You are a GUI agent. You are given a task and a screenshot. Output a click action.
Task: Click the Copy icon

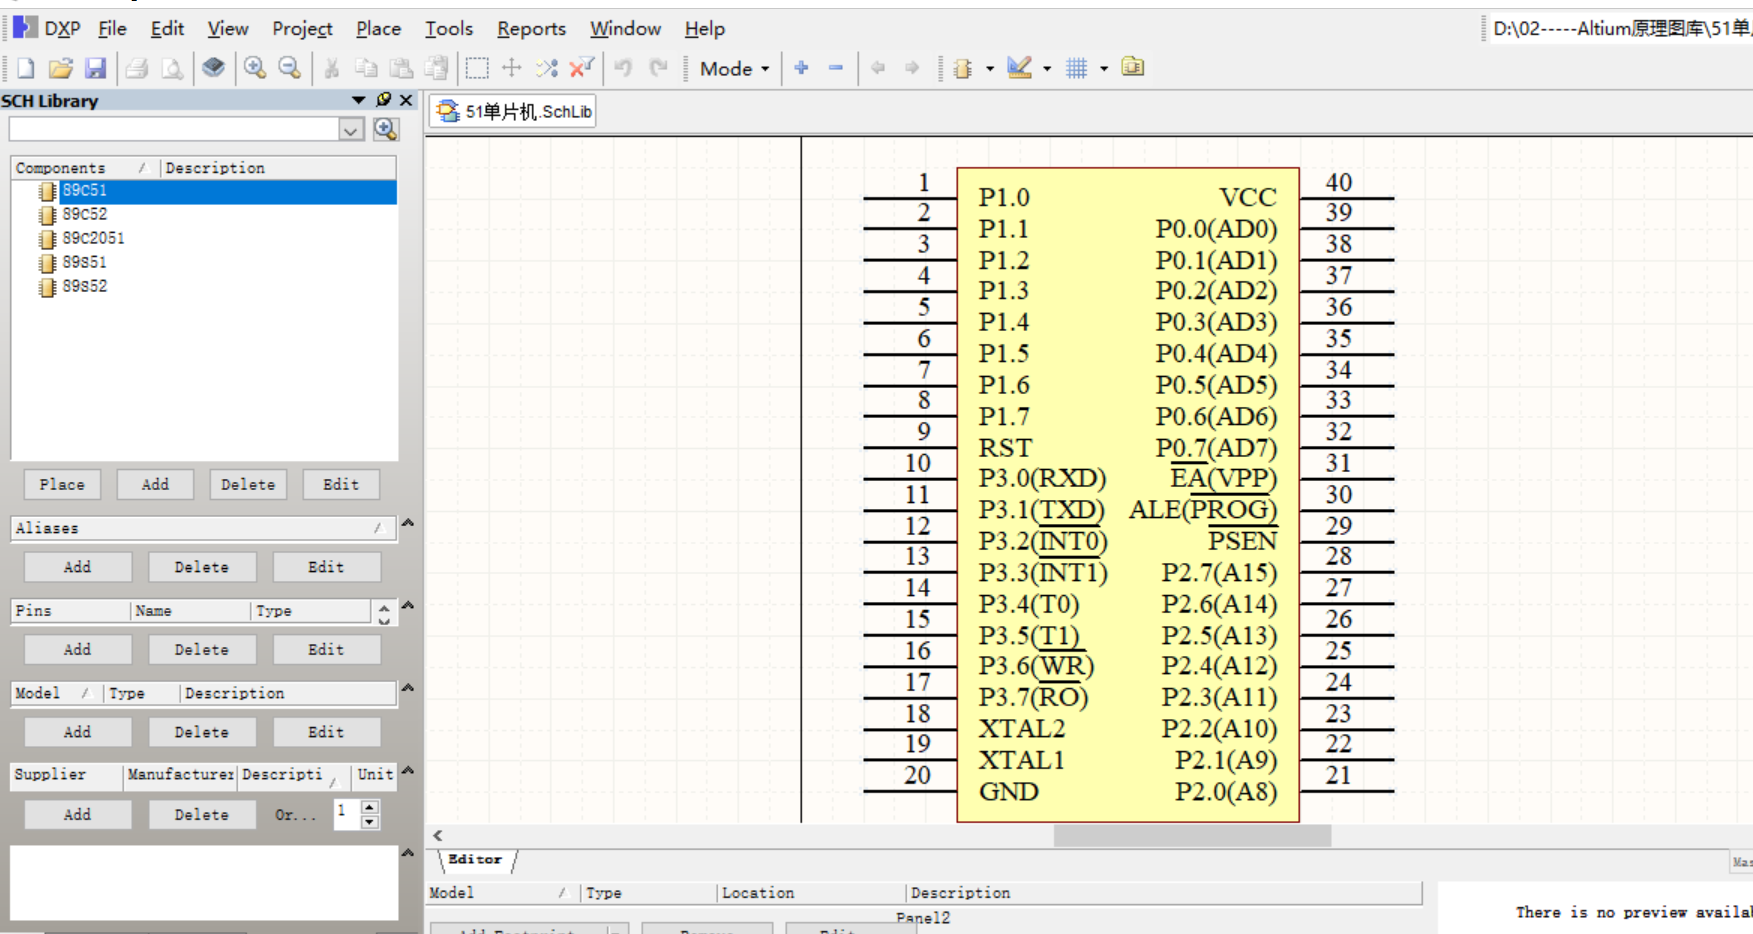[x=367, y=68]
